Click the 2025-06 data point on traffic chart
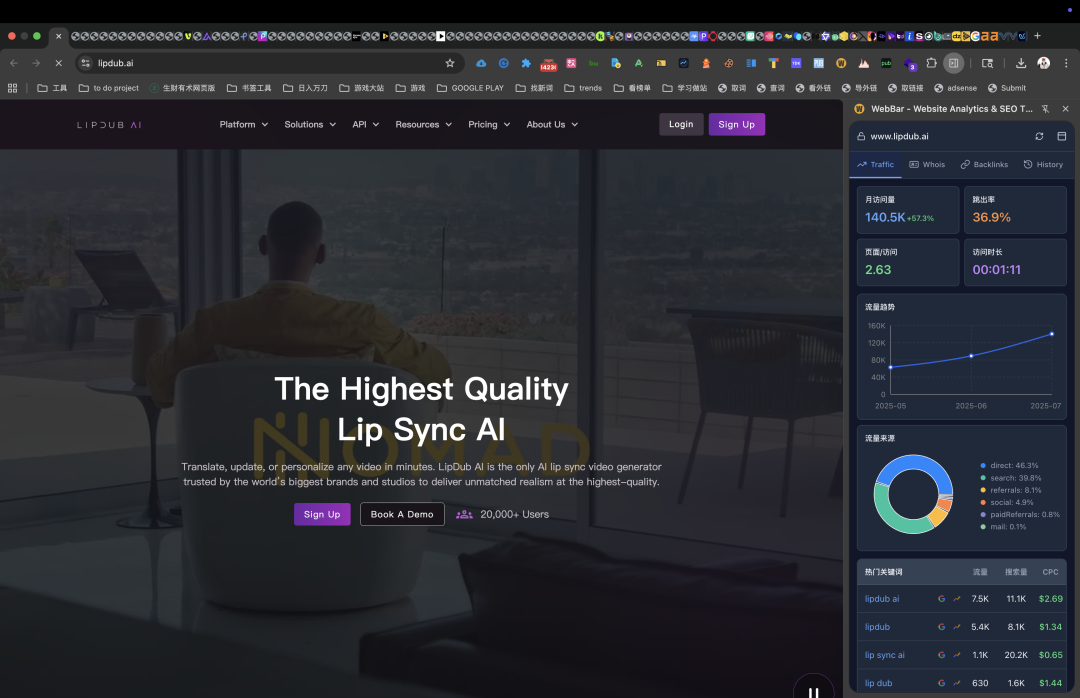Viewport: 1080px width, 698px height. coord(971,356)
